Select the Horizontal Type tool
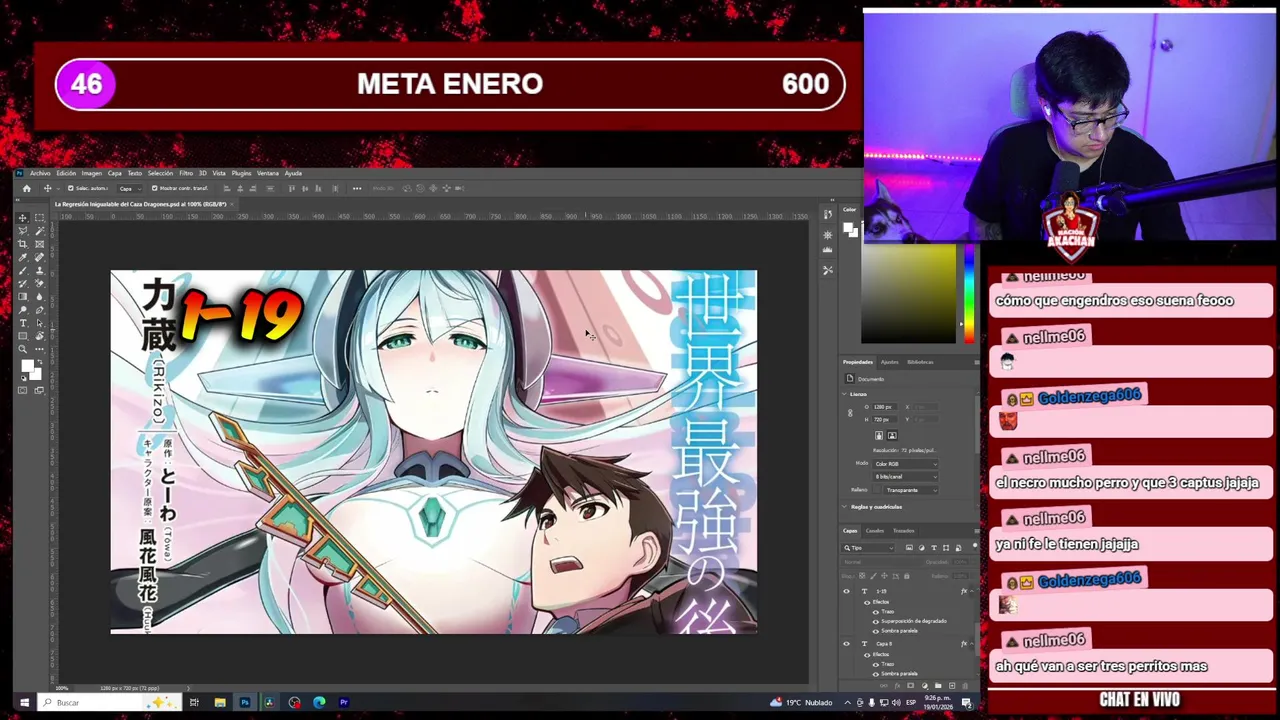The width and height of the screenshot is (1280, 720). coord(22,323)
